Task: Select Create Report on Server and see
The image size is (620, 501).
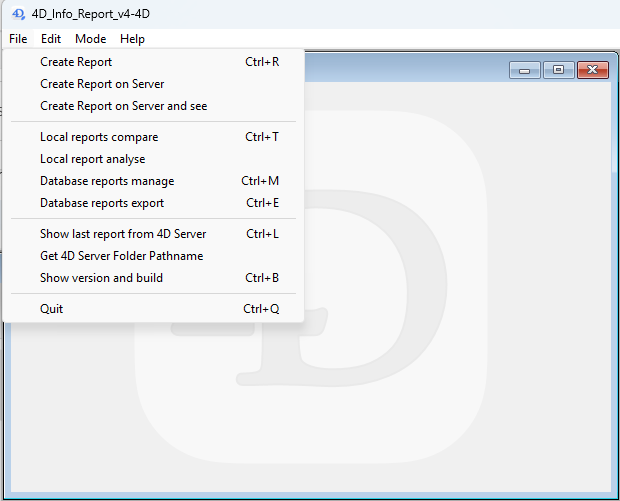Action: click(124, 106)
